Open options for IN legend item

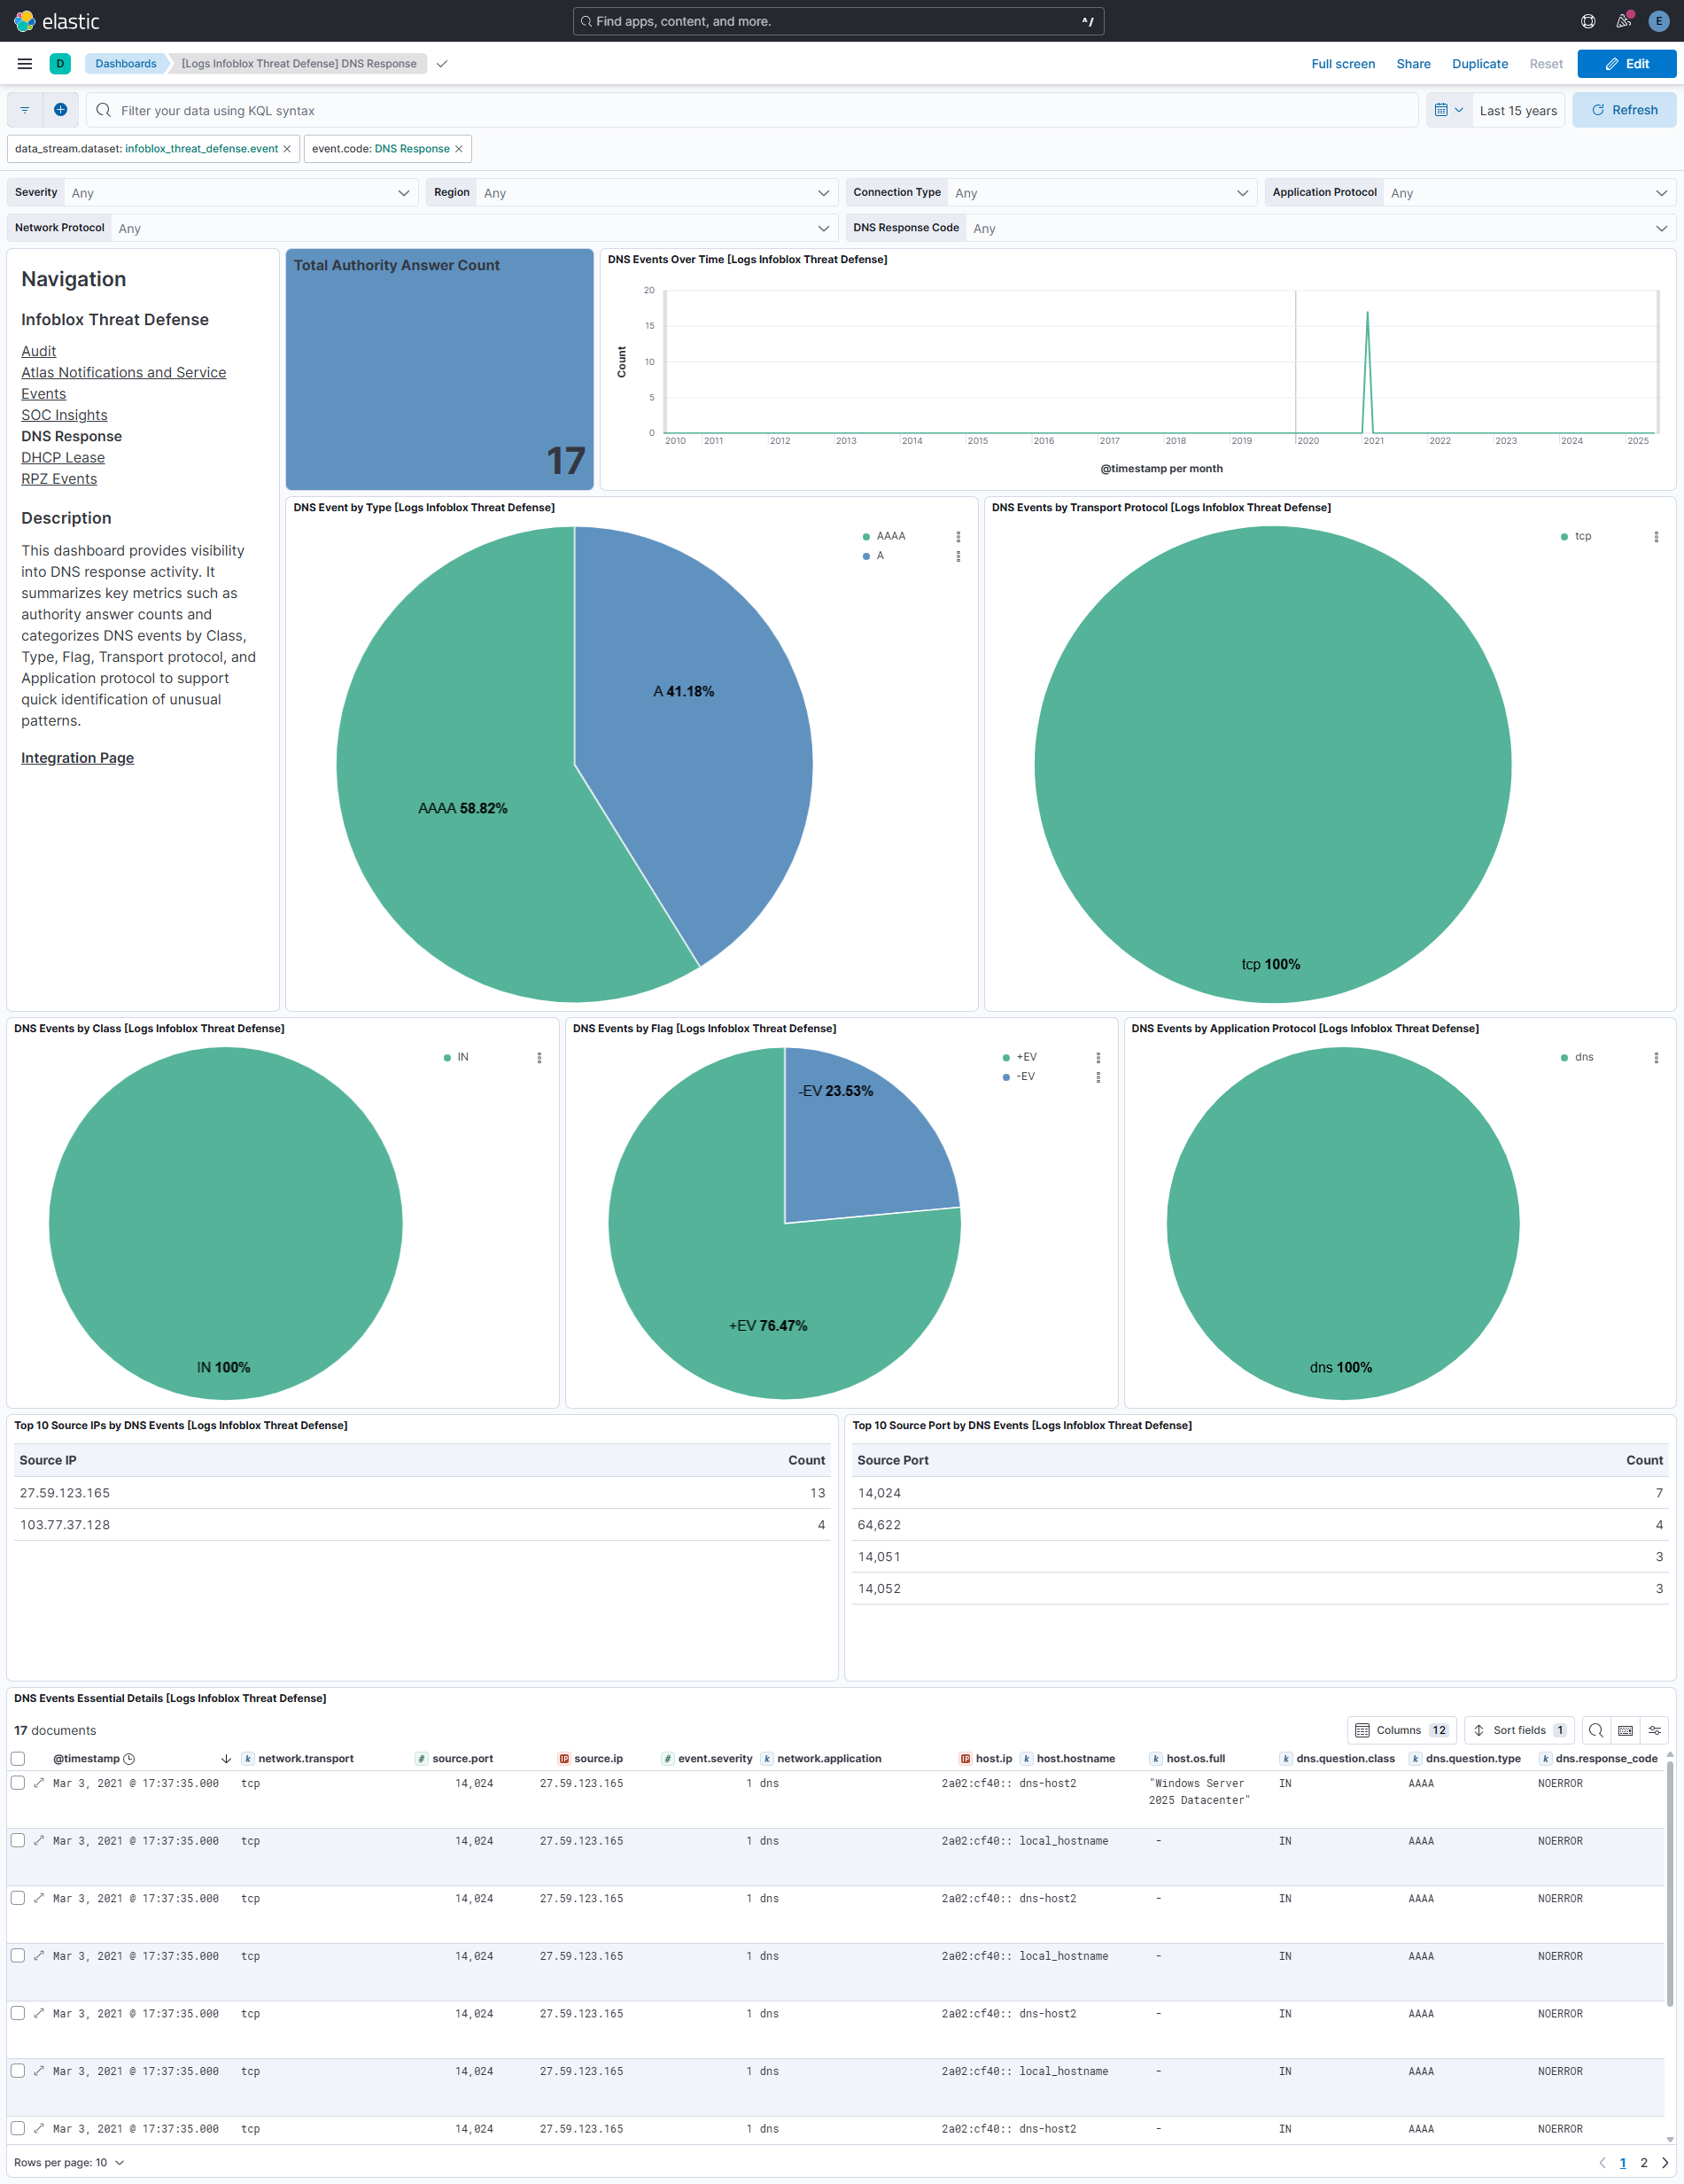(x=539, y=1058)
